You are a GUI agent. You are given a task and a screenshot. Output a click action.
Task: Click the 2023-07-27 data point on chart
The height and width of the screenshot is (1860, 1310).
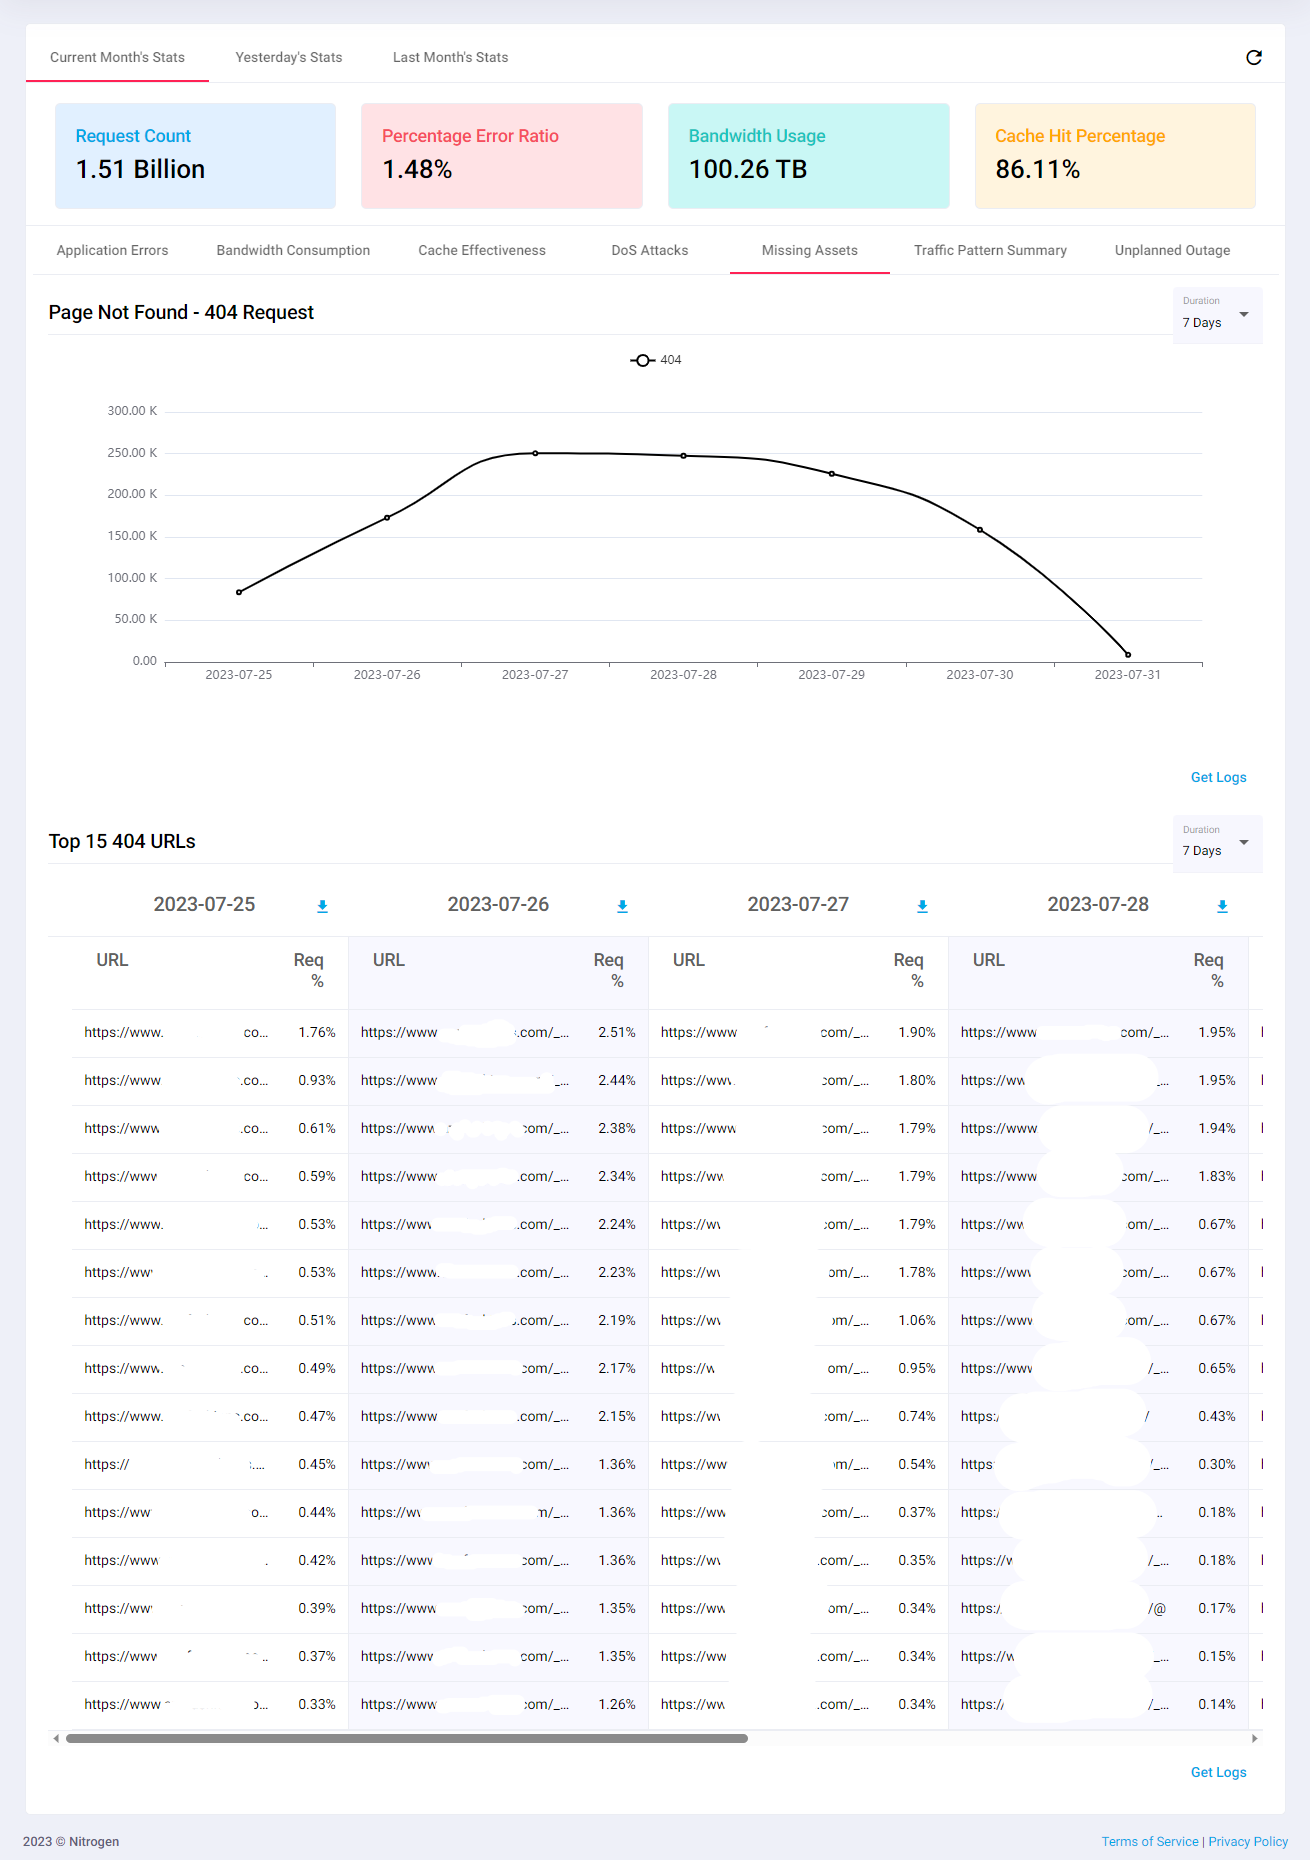click(535, 454)
